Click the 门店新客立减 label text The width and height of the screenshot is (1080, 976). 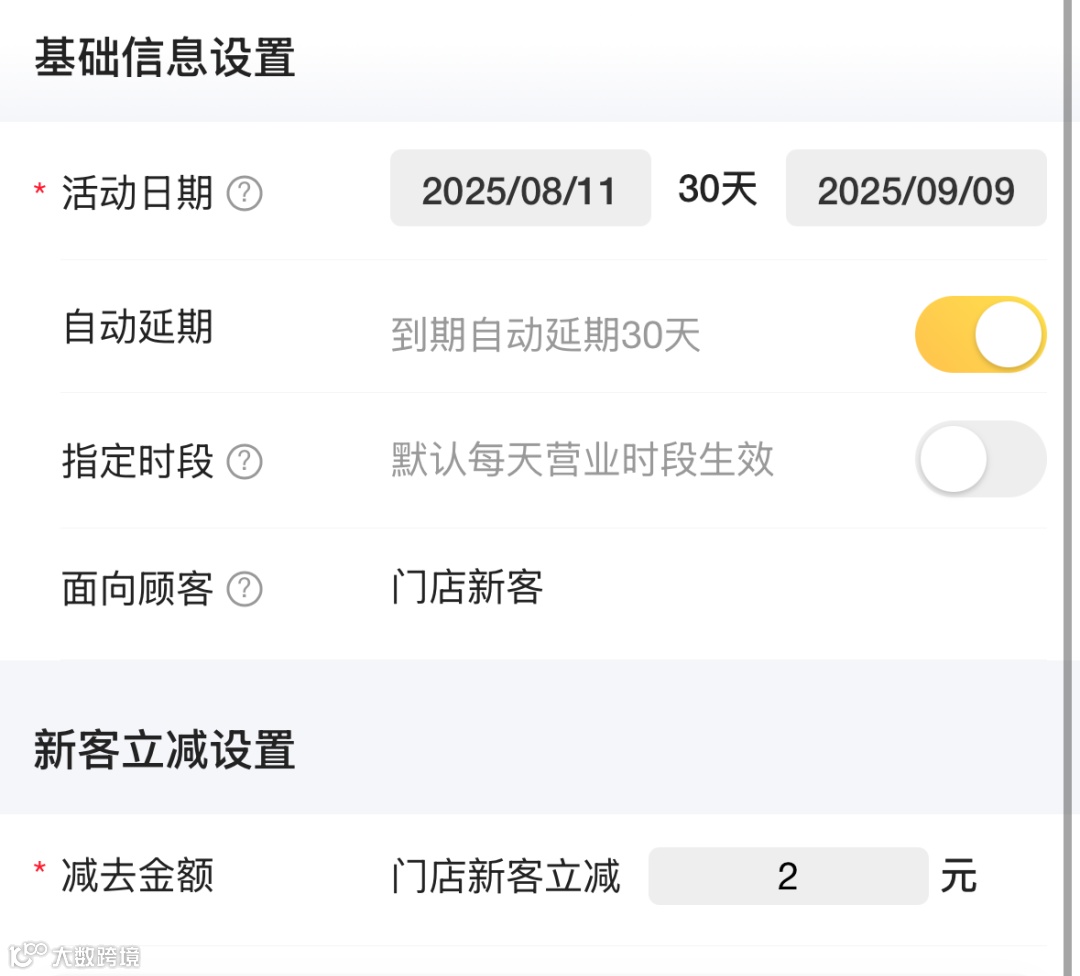pos(506,877)
